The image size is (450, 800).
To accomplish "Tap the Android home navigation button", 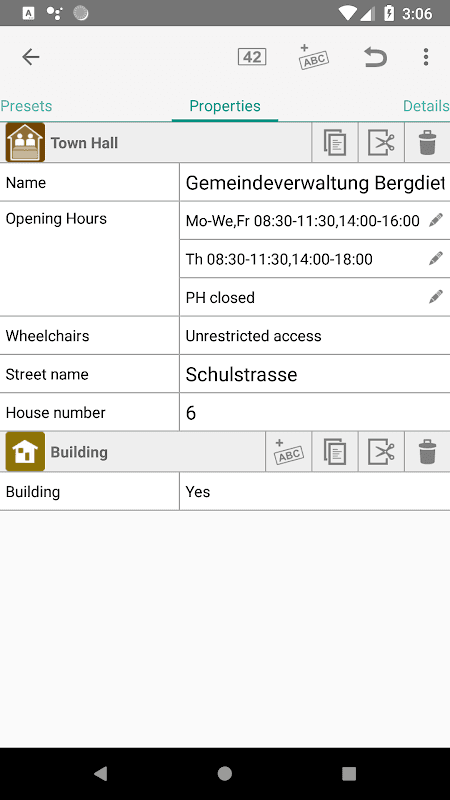I will 224,773.
